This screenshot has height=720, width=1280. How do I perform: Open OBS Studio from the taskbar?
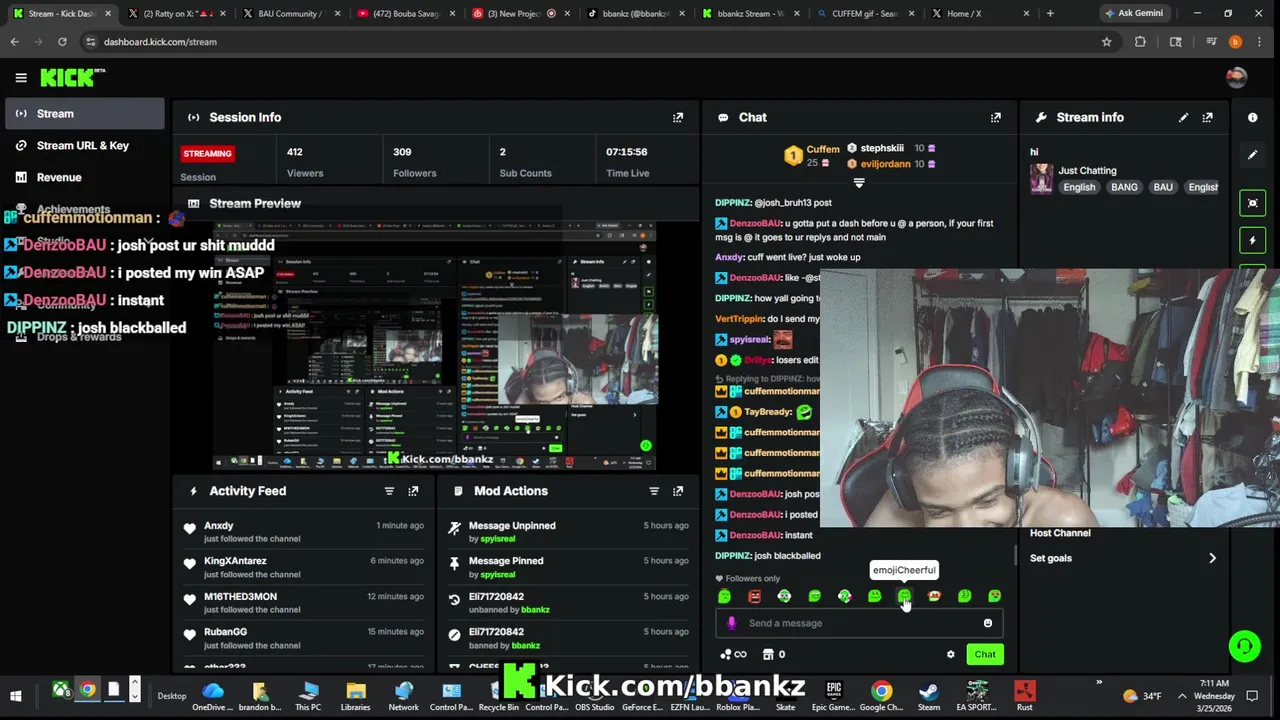(x=594, y=695)
